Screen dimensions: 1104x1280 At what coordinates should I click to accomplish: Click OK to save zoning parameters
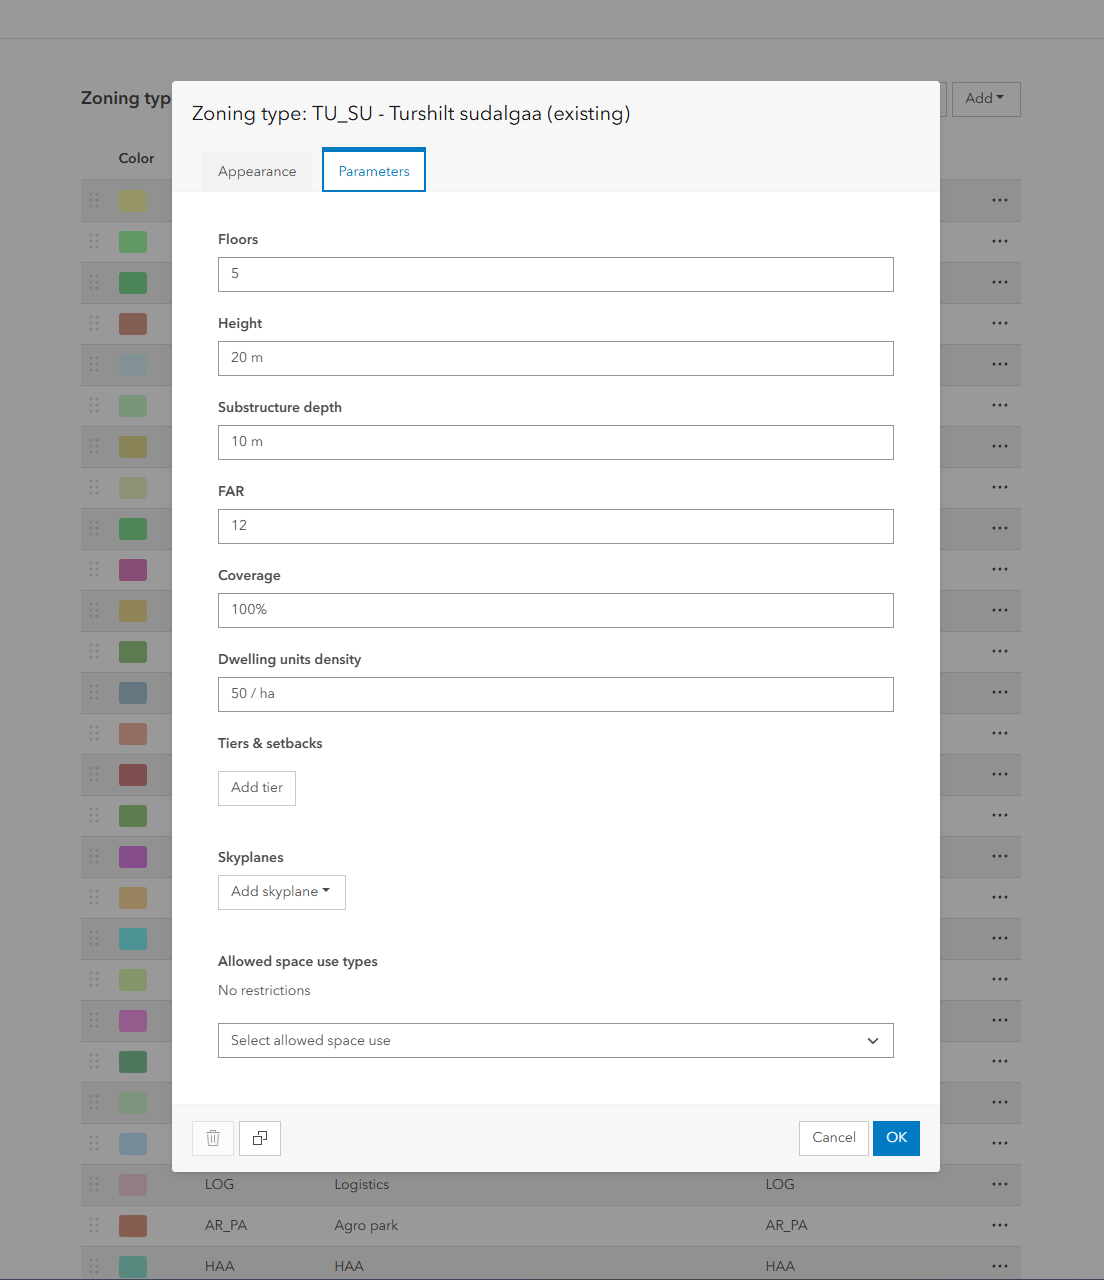tap(895, 1138)
